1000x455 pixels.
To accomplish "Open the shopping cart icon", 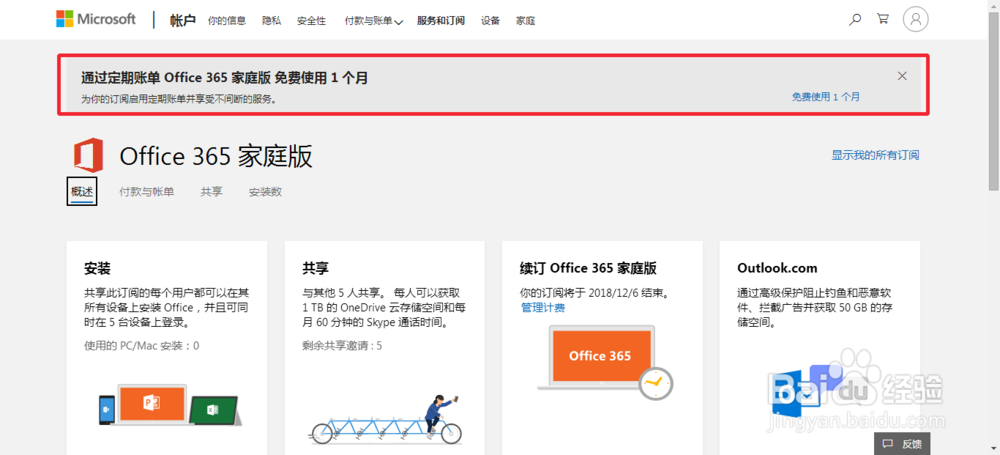I will click(x=883, y=19).
